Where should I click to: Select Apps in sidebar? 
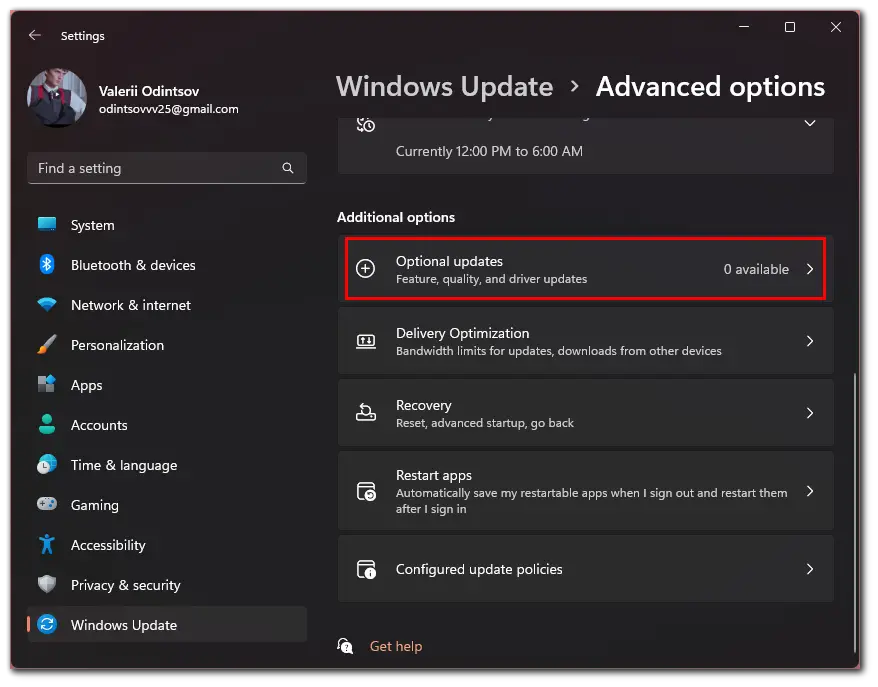167,385
